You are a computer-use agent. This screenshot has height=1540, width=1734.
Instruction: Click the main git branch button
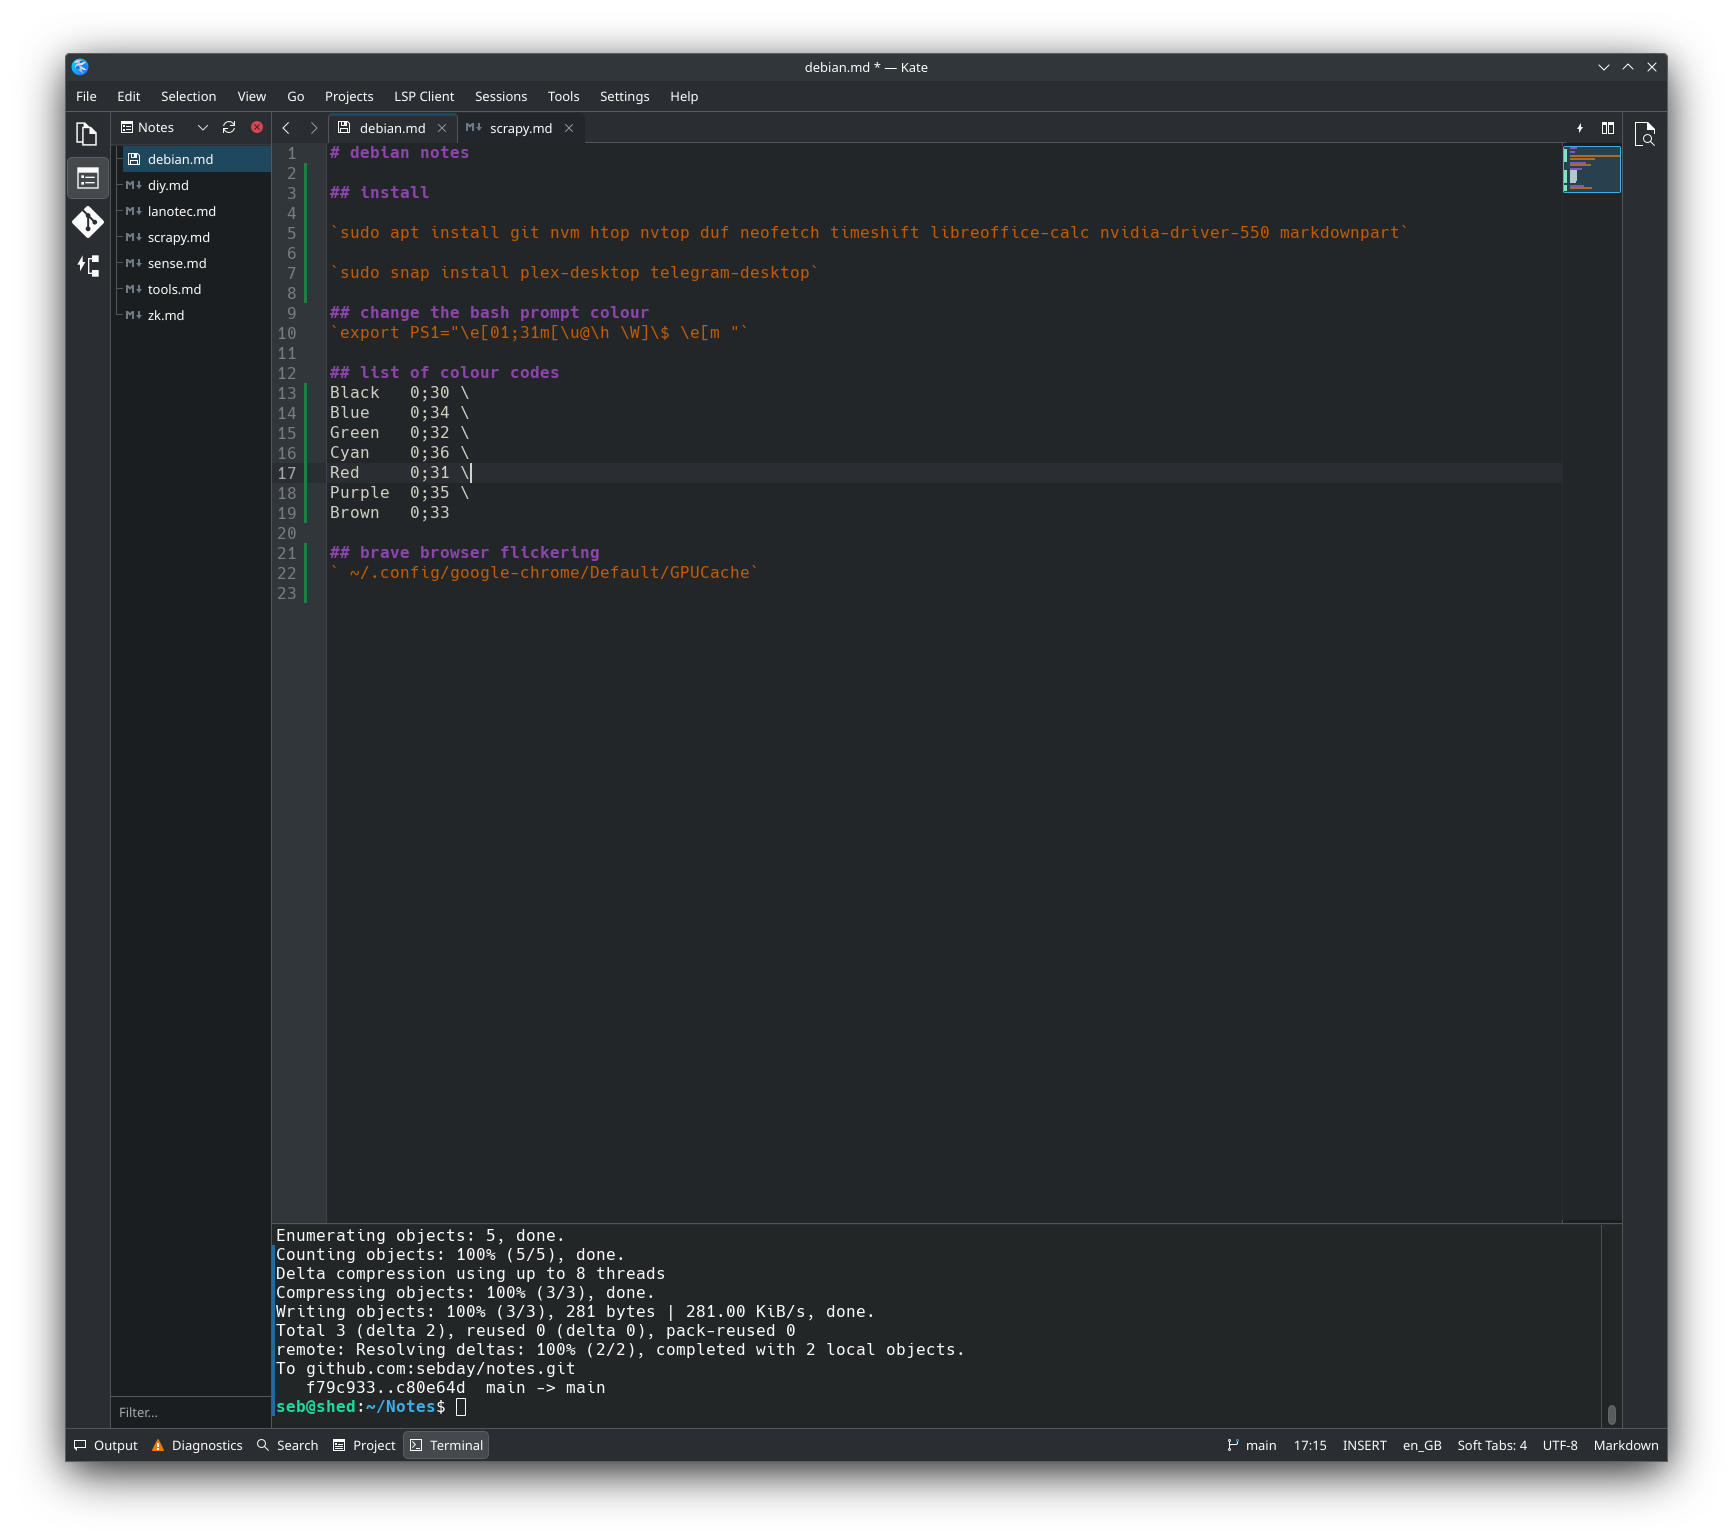point(1252,1445)
